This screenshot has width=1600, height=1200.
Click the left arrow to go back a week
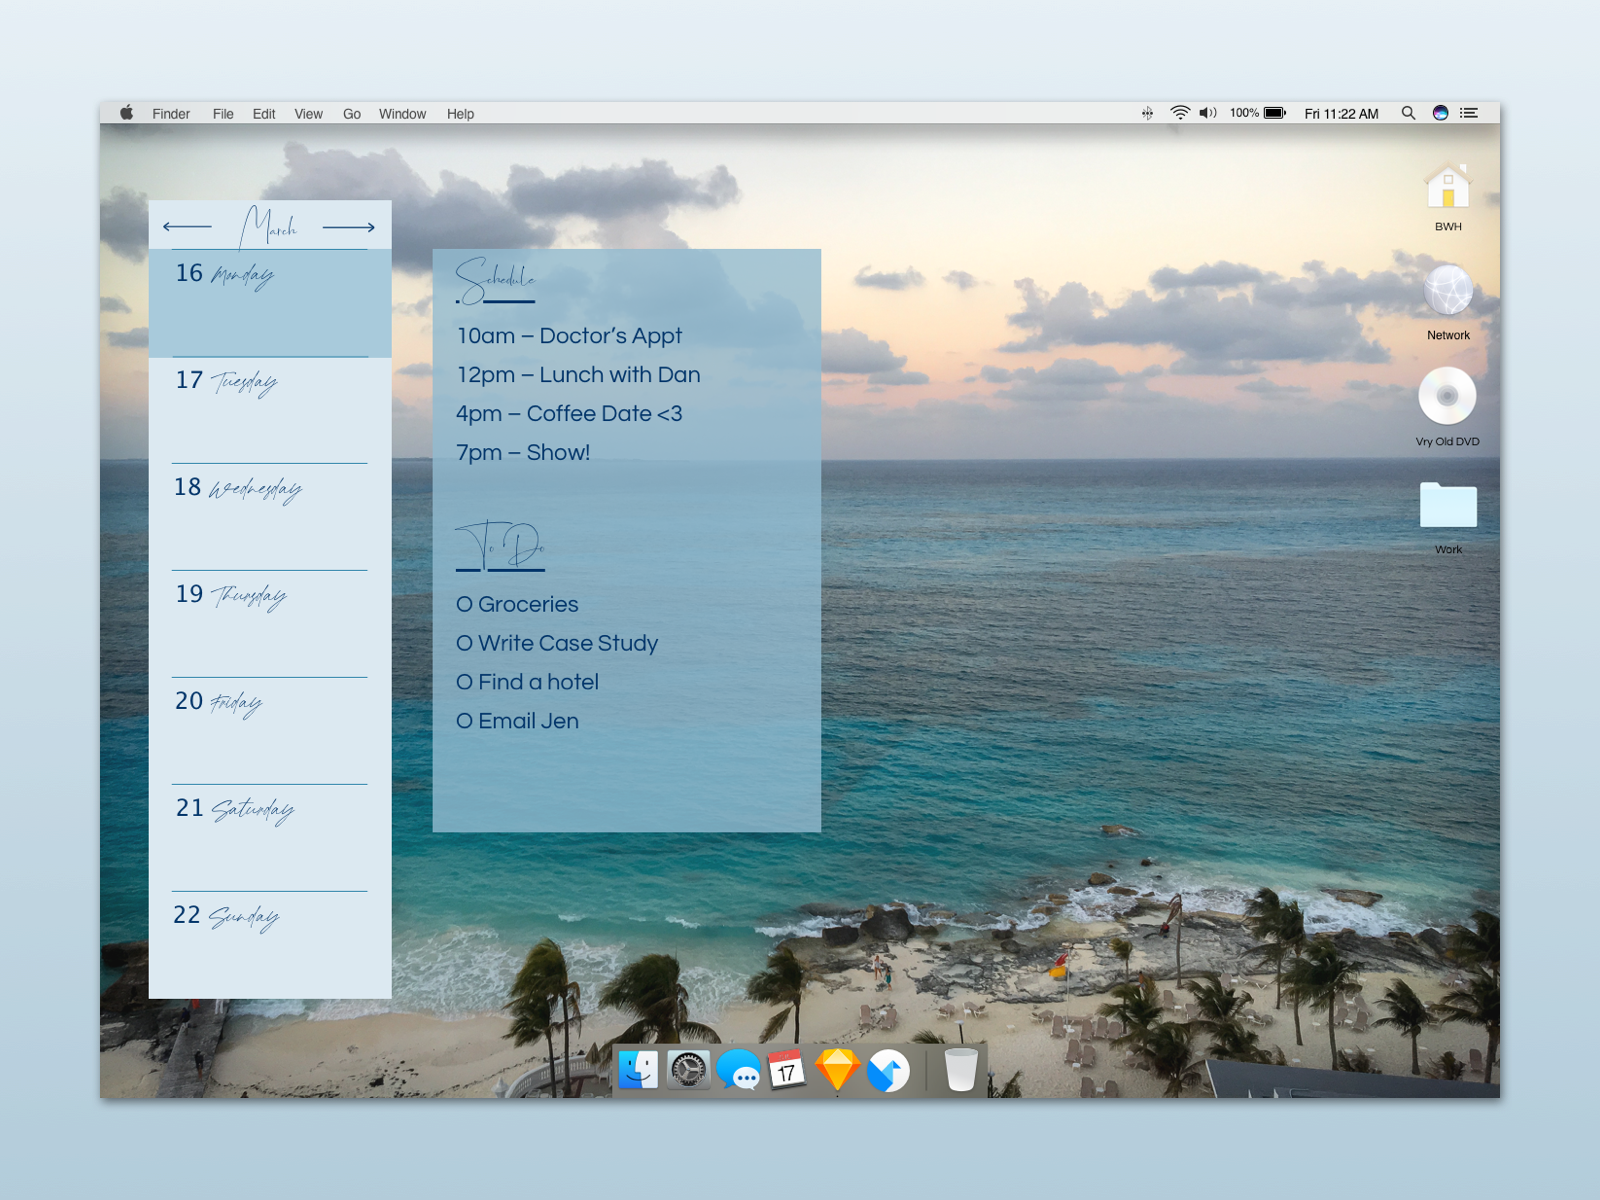pos(185,226)
